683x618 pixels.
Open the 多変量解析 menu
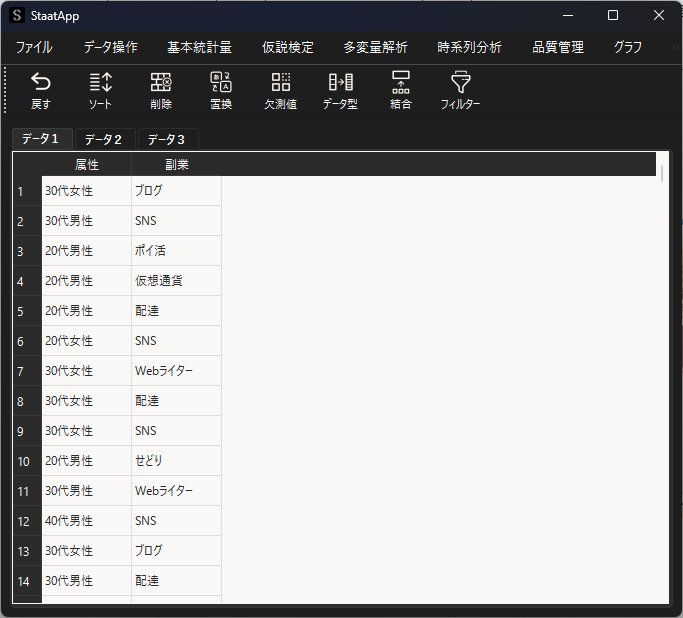(x=375, y=47)
